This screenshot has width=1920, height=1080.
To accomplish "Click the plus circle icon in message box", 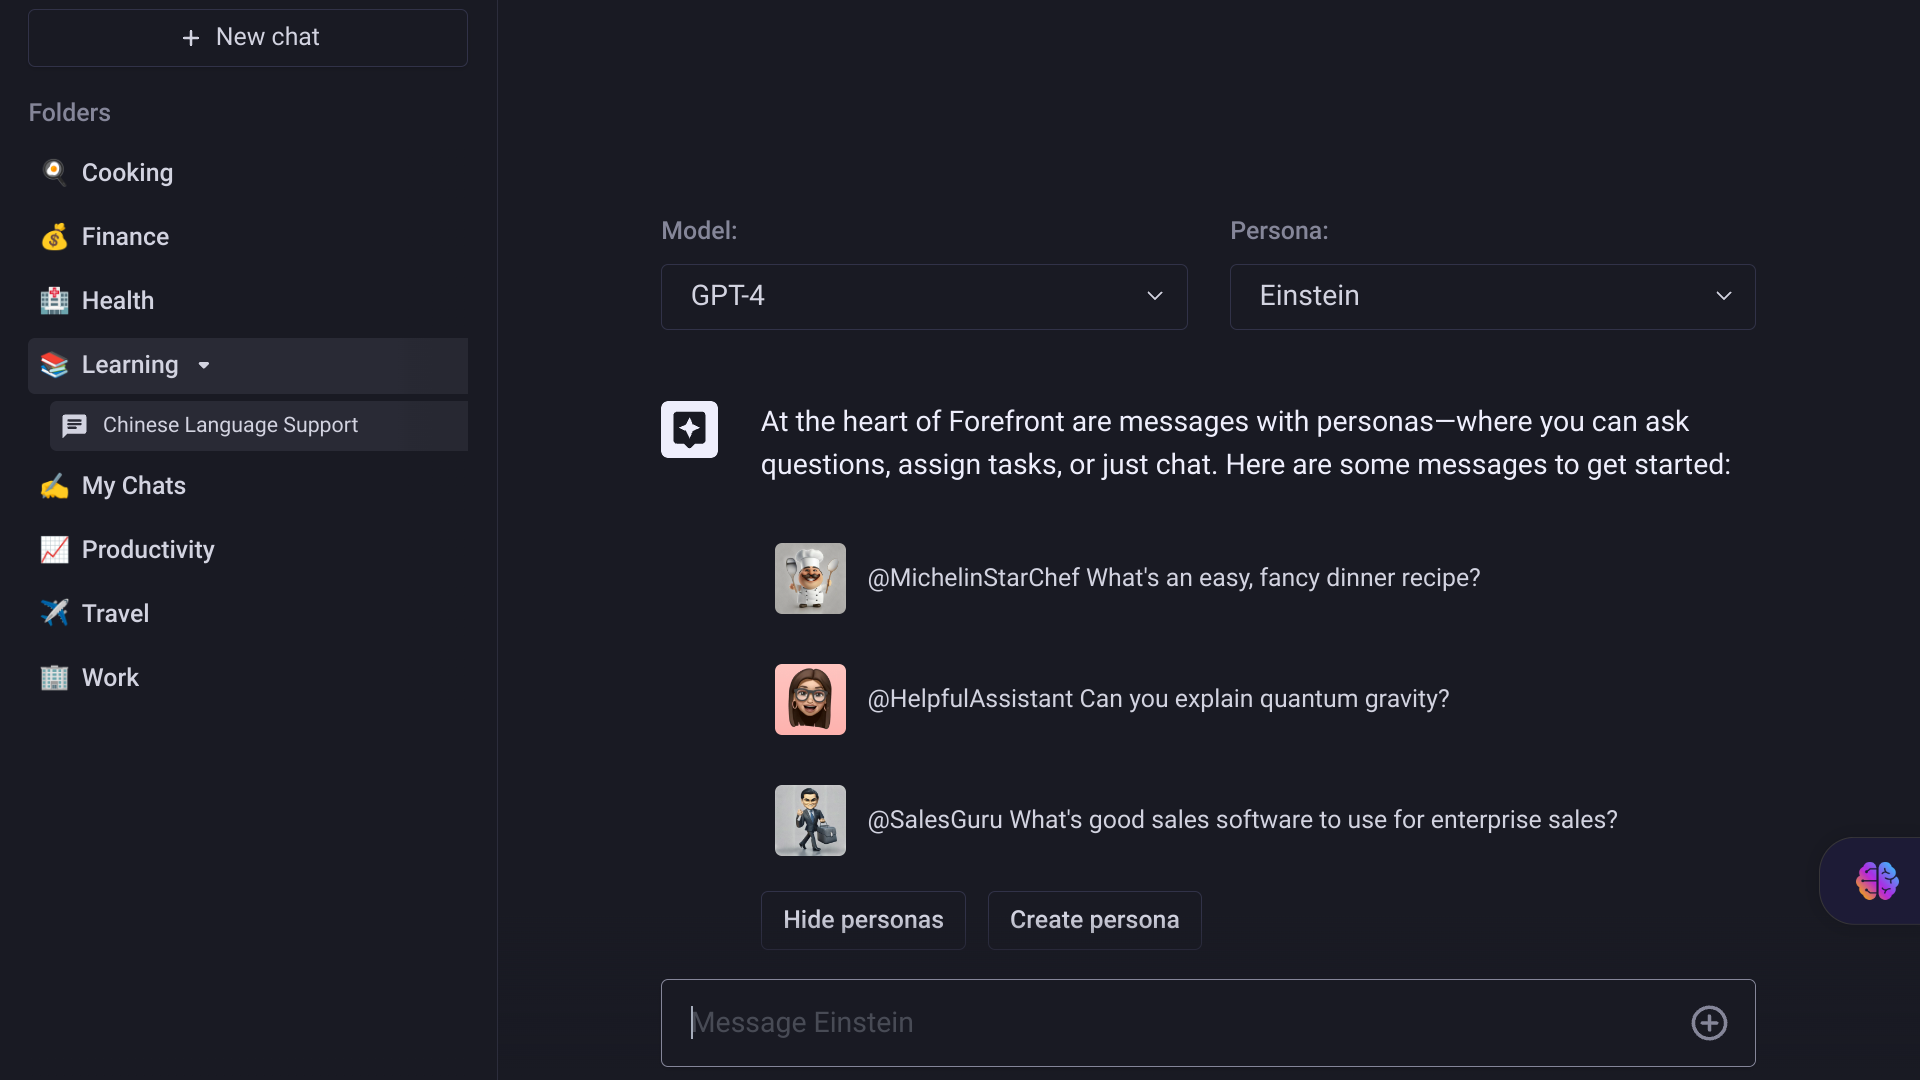I will click(x=1709, y=1023).
